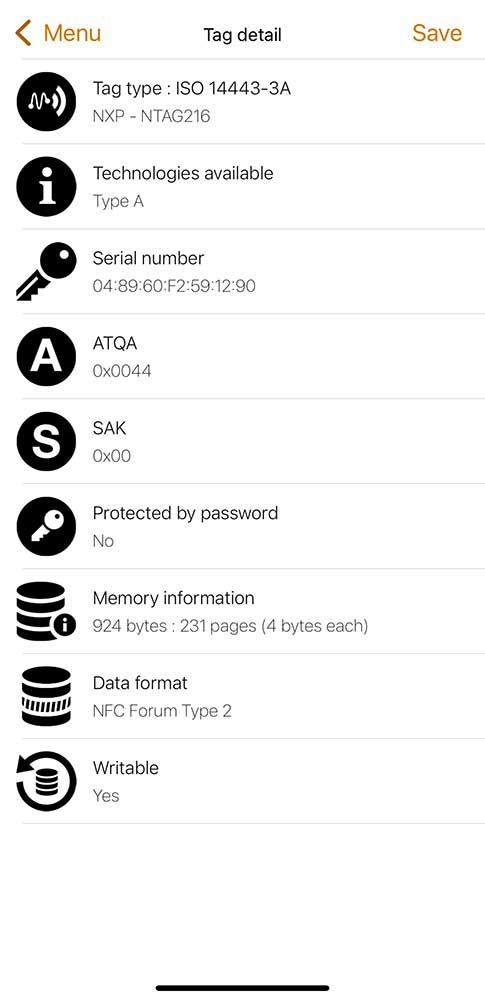Tap the letter A ATQA icon
This screenshot has height=1000, width=485.
(x=47, y=357)
